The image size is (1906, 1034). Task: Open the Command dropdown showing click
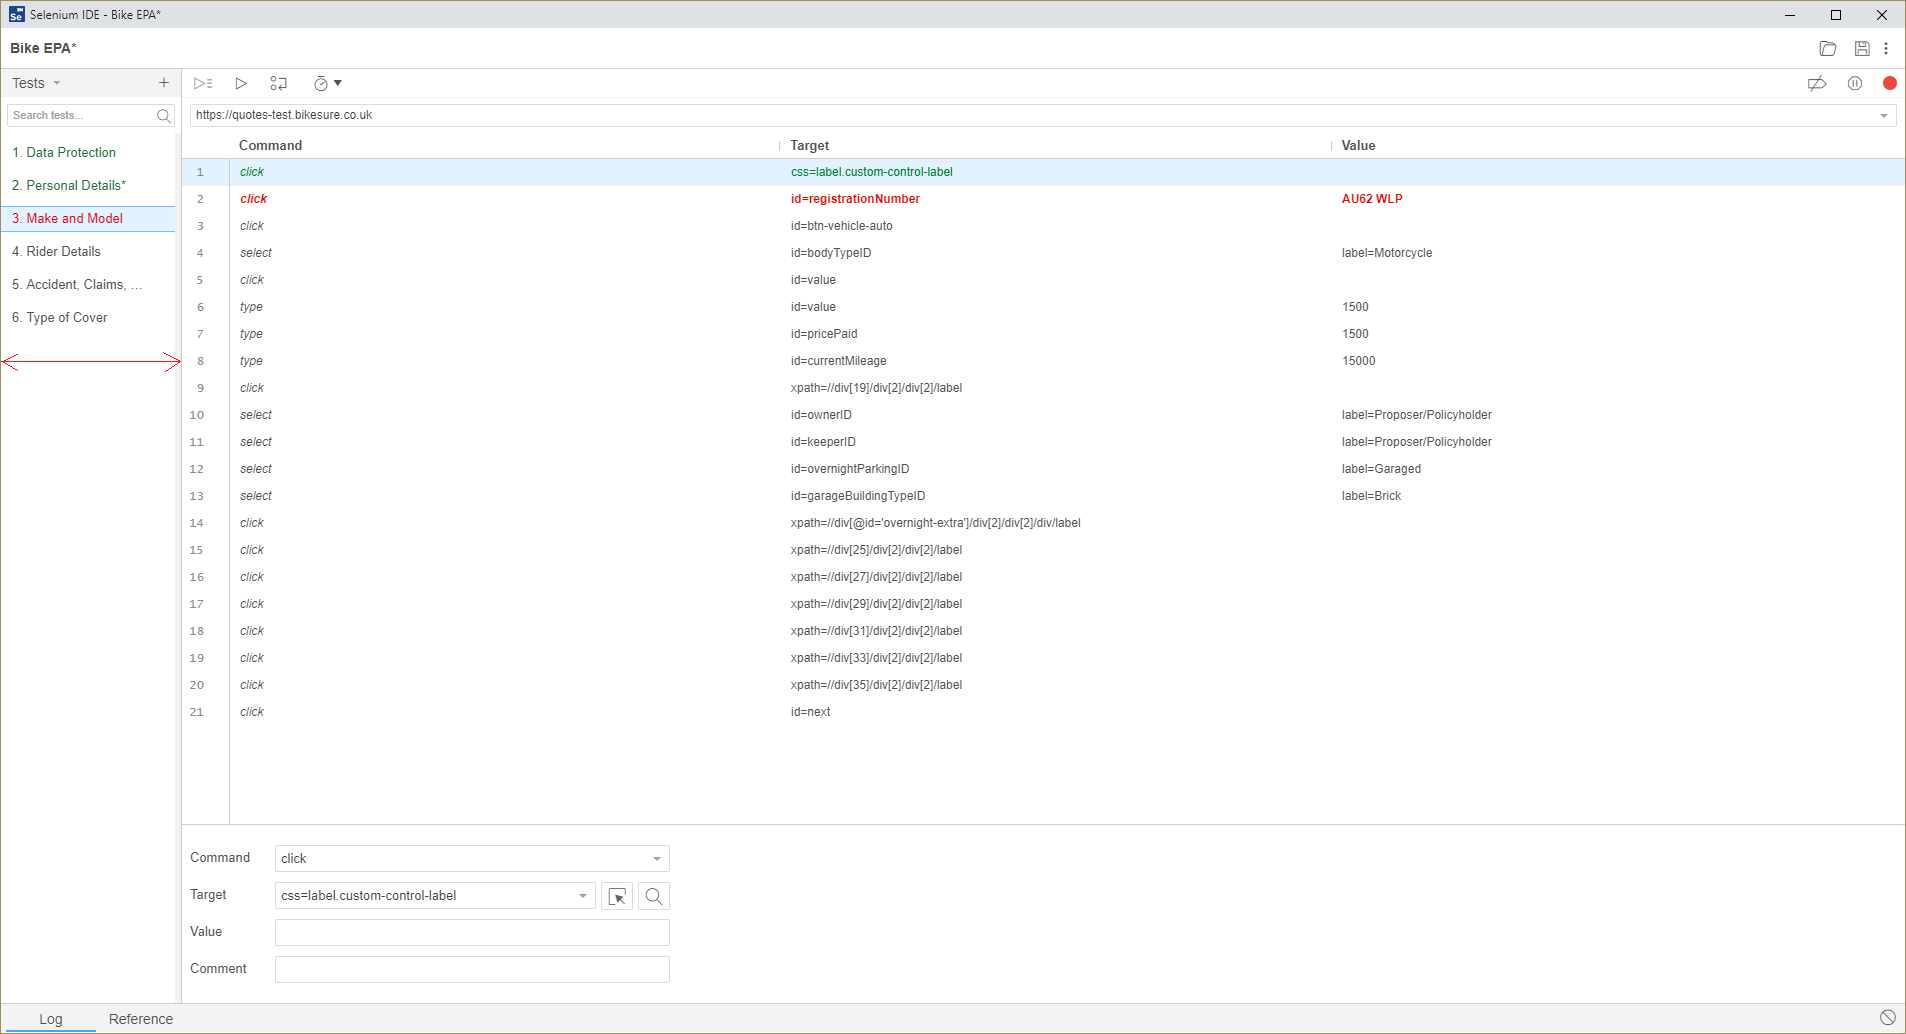tap(657, 858)
